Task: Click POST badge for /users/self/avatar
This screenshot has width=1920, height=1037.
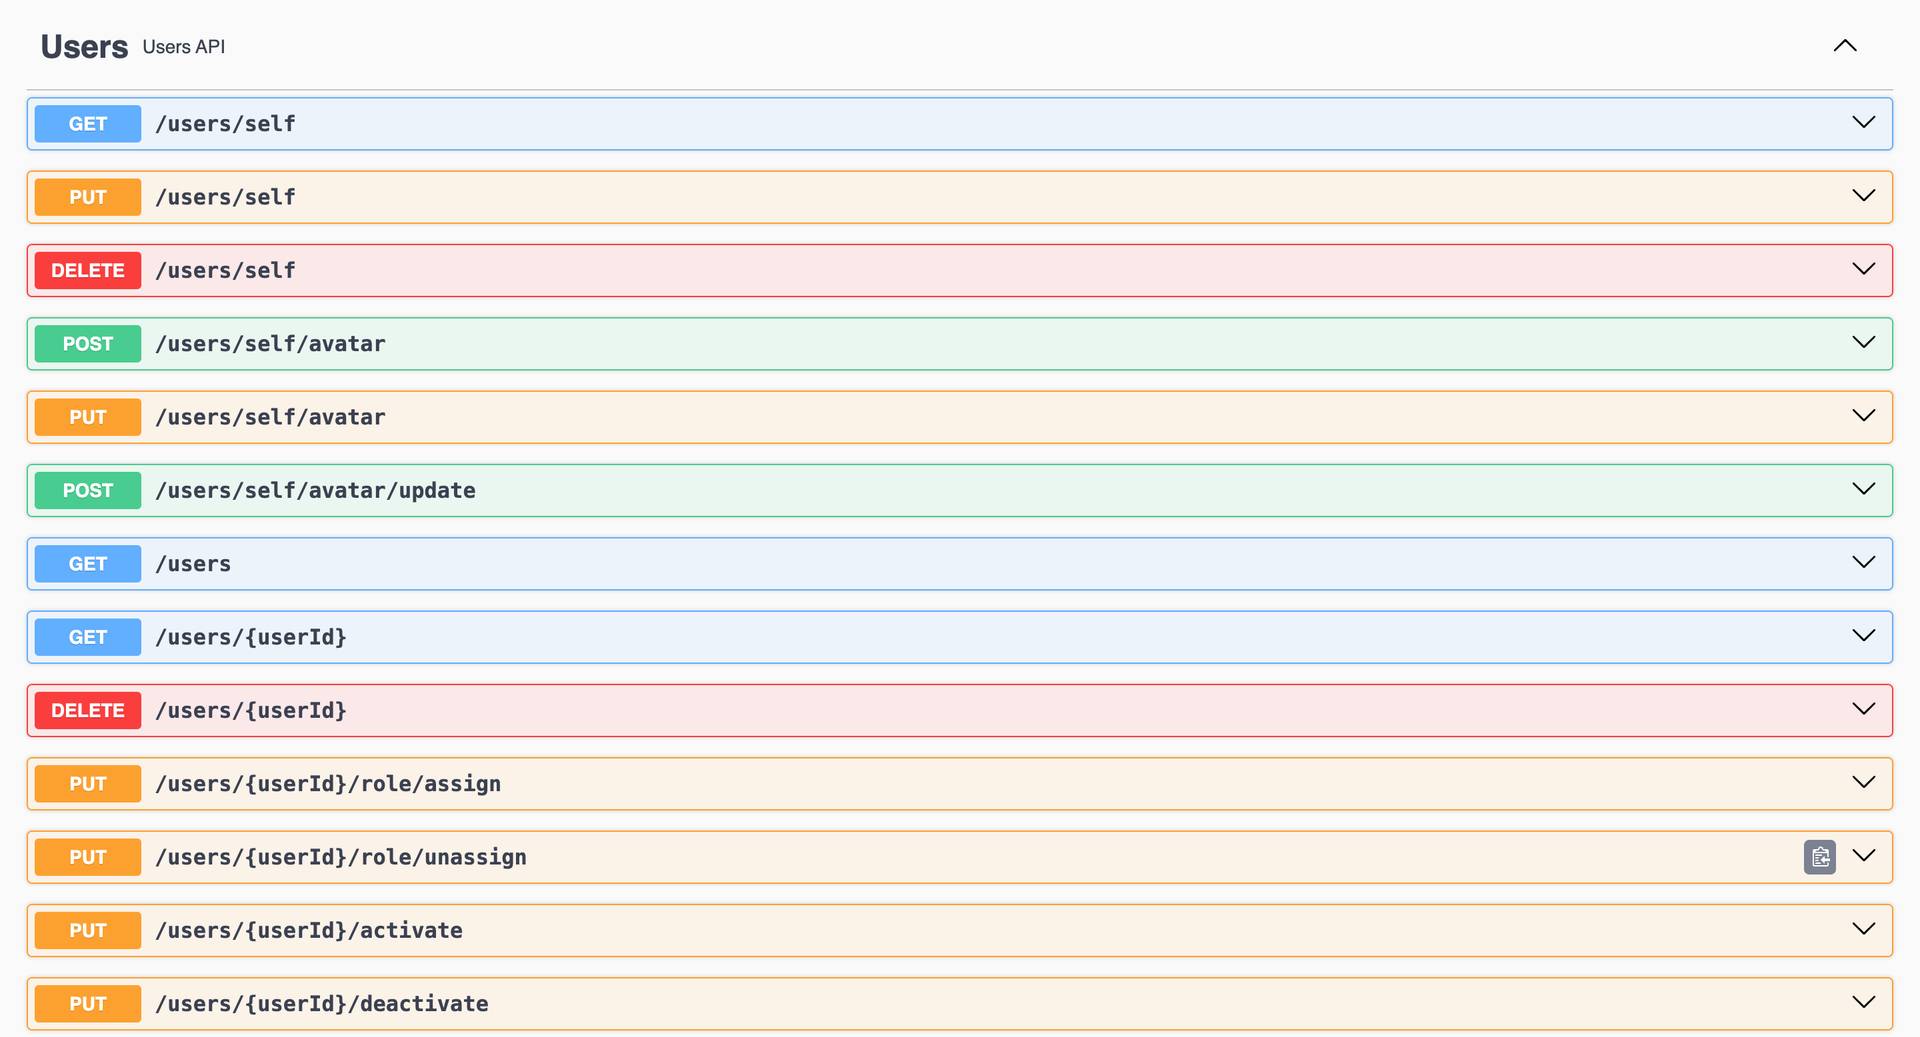Action: coord(88,344)
